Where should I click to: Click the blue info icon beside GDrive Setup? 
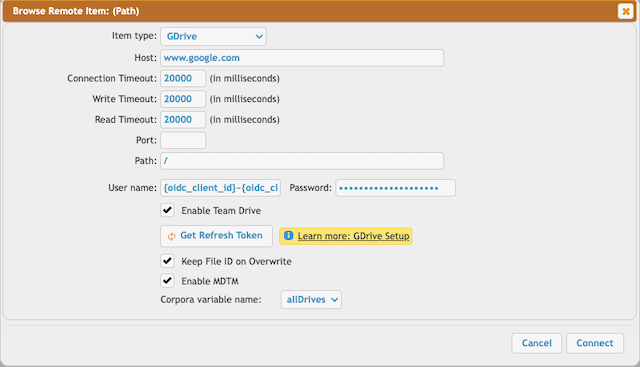coord(288,236)
